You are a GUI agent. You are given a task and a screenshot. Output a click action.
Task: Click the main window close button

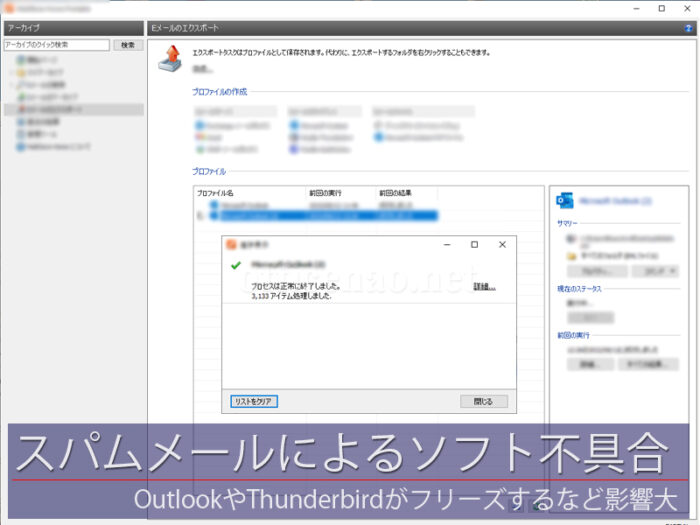coord(688,8)
